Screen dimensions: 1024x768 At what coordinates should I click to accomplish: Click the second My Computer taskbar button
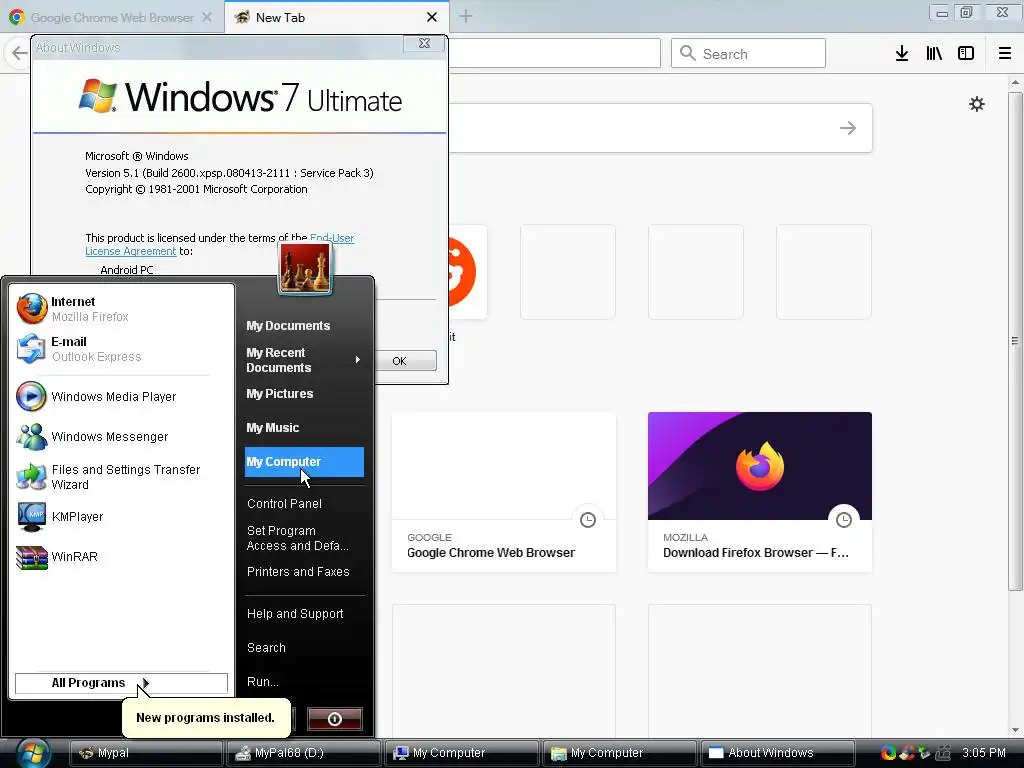click(x=619, y=753)
